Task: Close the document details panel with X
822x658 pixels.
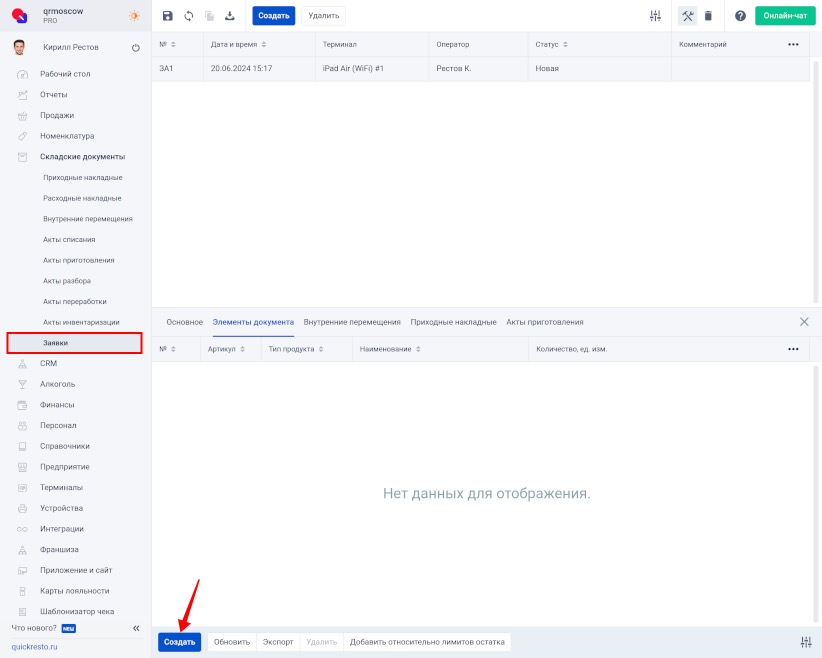Action: 804,322
